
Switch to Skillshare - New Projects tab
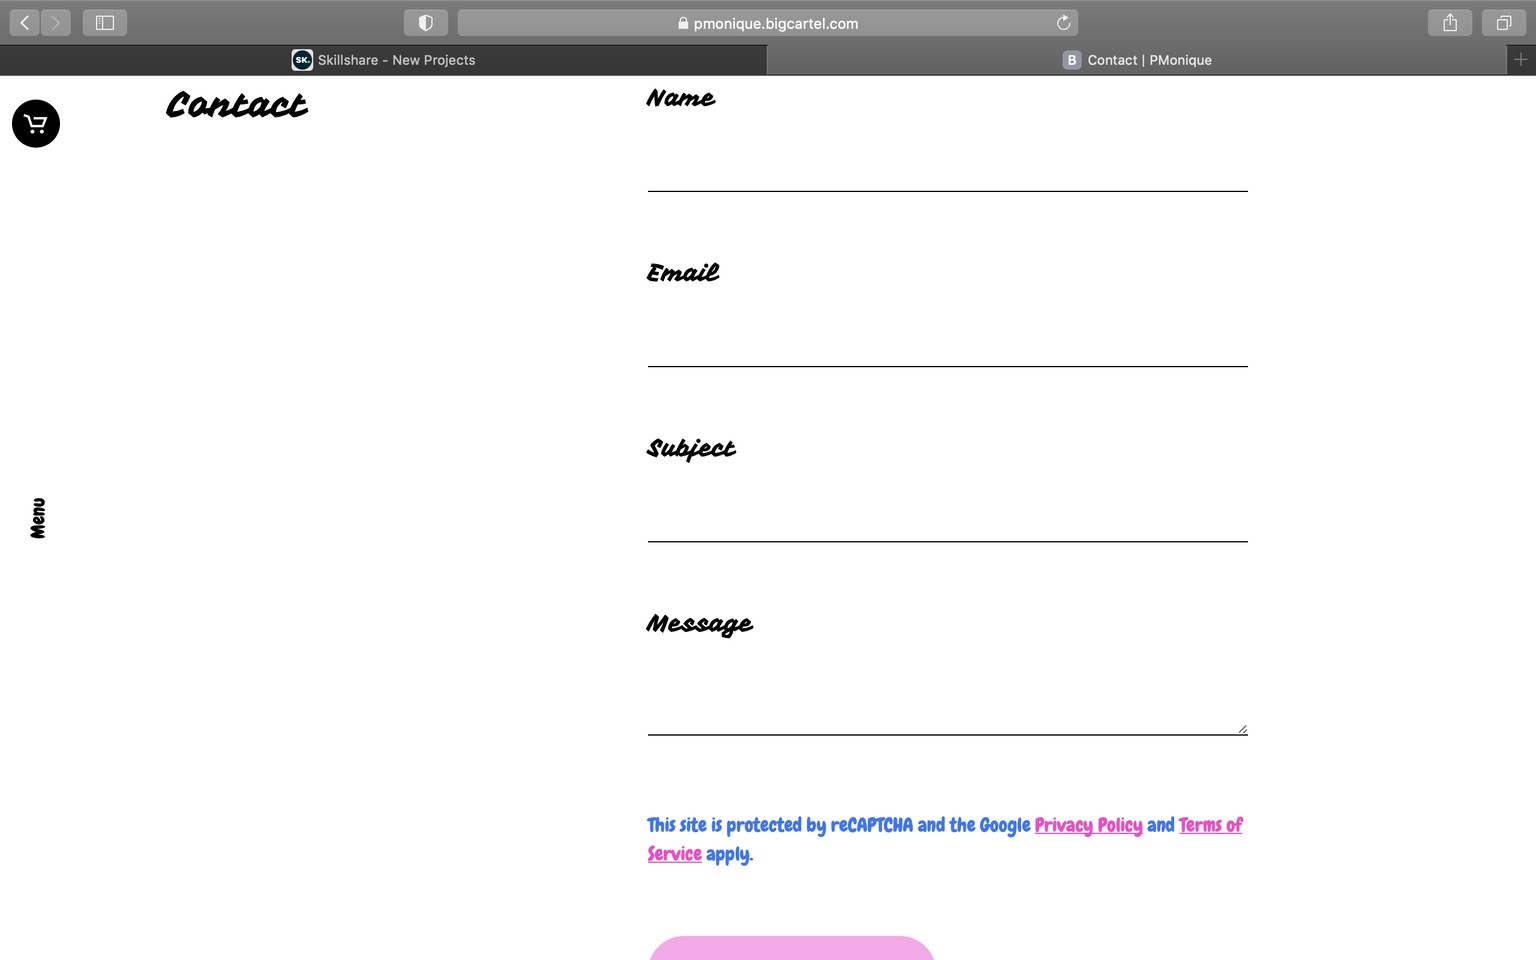click(x=384, y=60)
